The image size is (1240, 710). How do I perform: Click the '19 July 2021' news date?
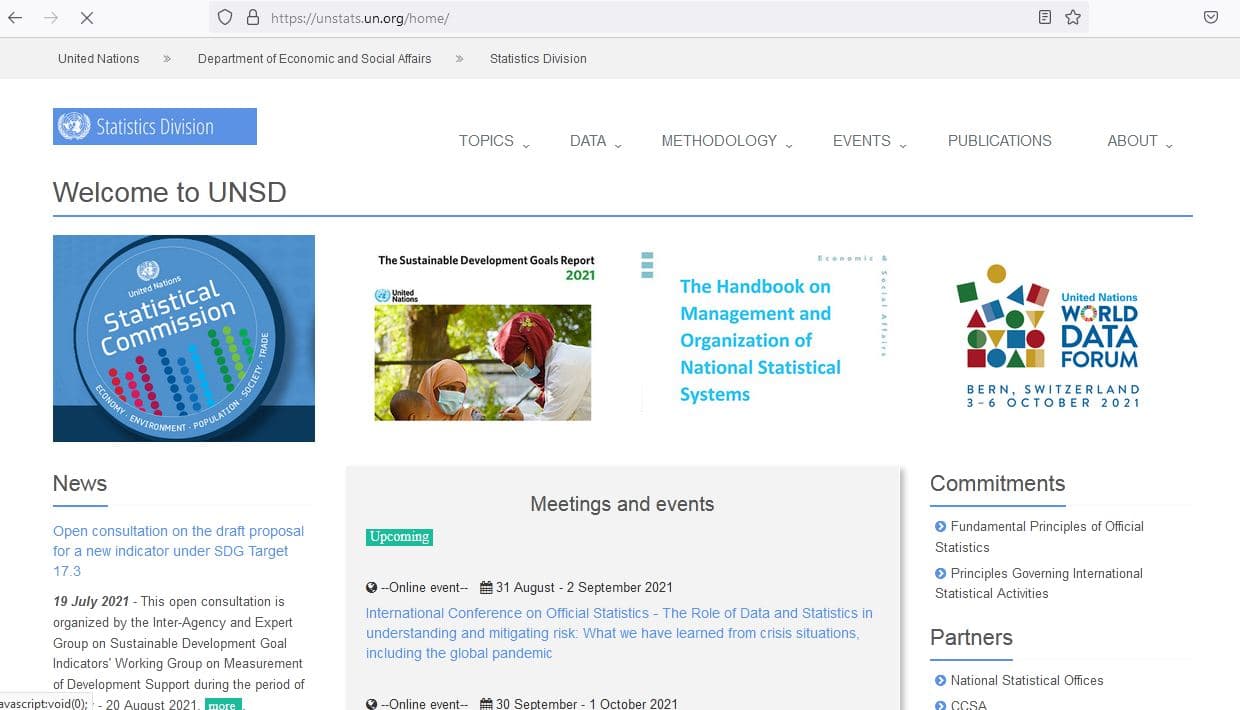coord(91,602)
